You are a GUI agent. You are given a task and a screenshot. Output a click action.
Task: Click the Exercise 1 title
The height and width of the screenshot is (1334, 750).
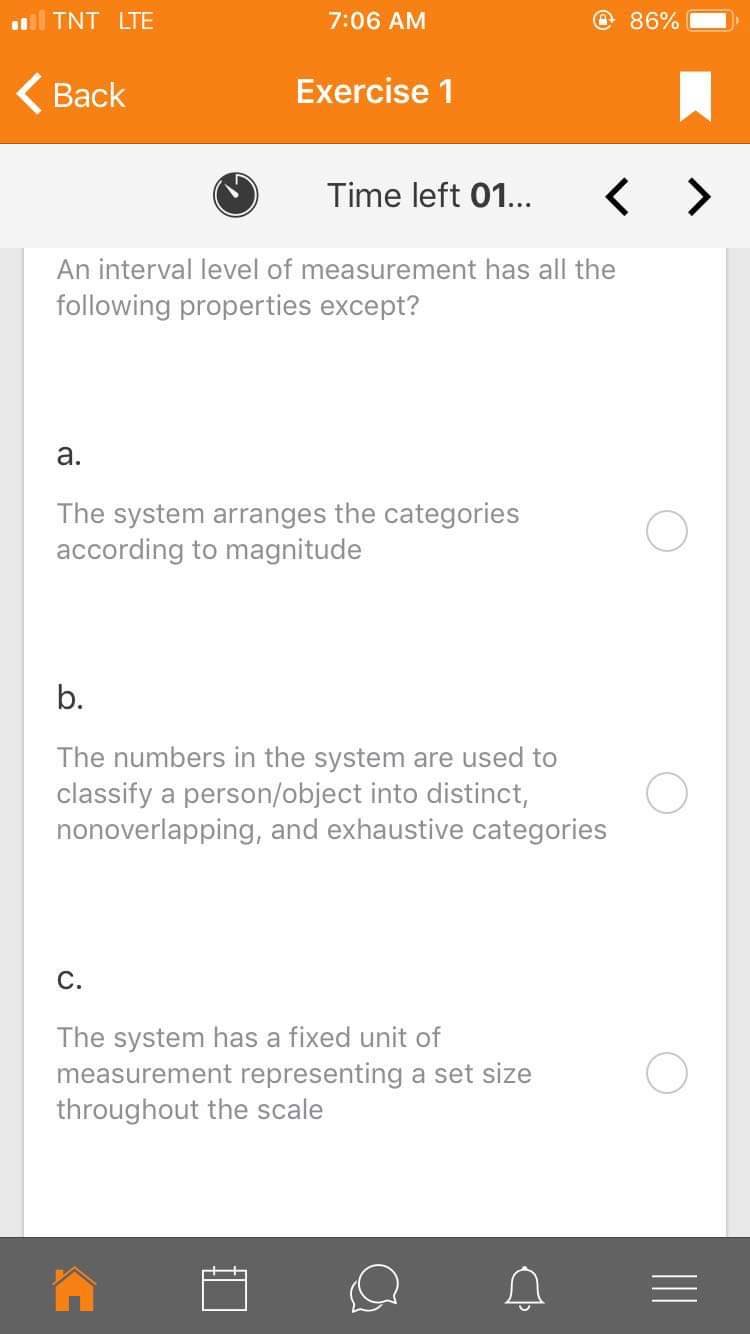tap(374, 92)
